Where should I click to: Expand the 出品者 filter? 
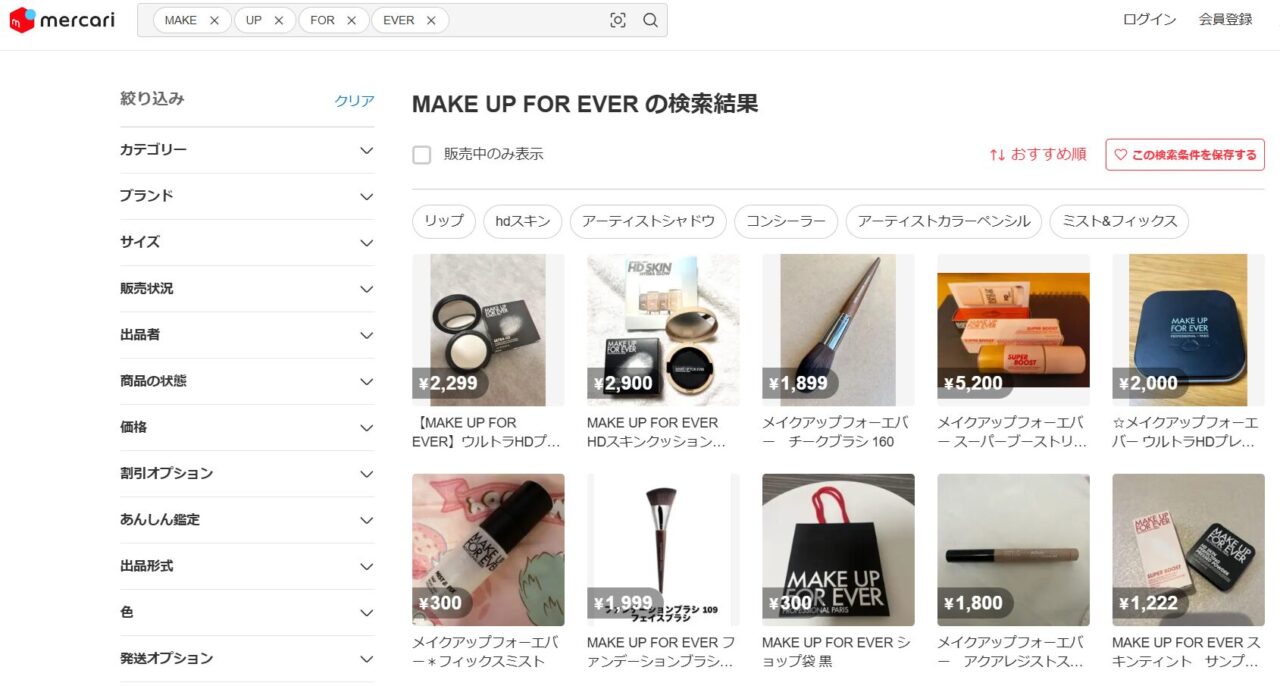point(247,335)
